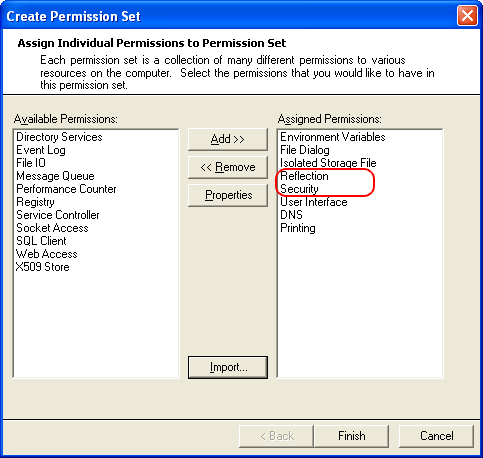Click Finish to create permission set
Screen dimensions: 483x458
(x=351, y=436)
